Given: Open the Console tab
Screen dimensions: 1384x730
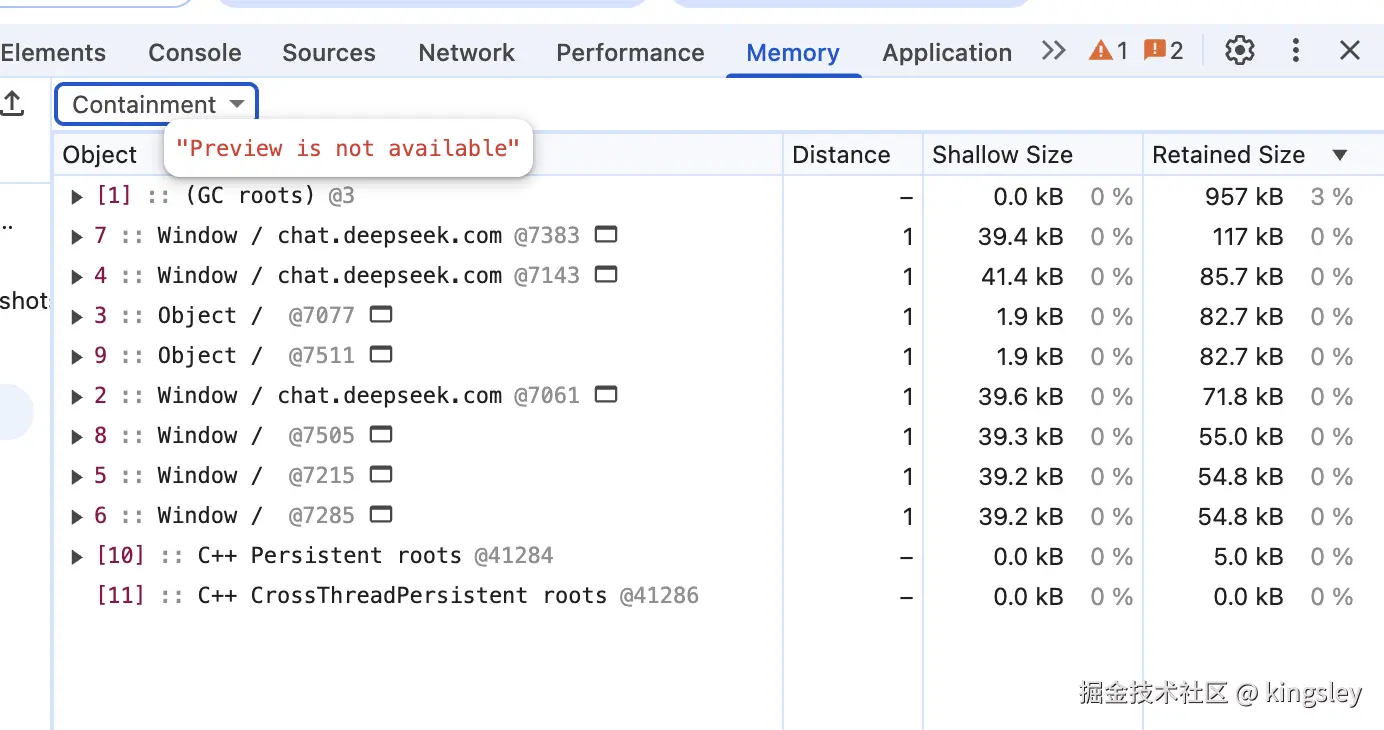Looking at the screenshot, I should [194, 53].
